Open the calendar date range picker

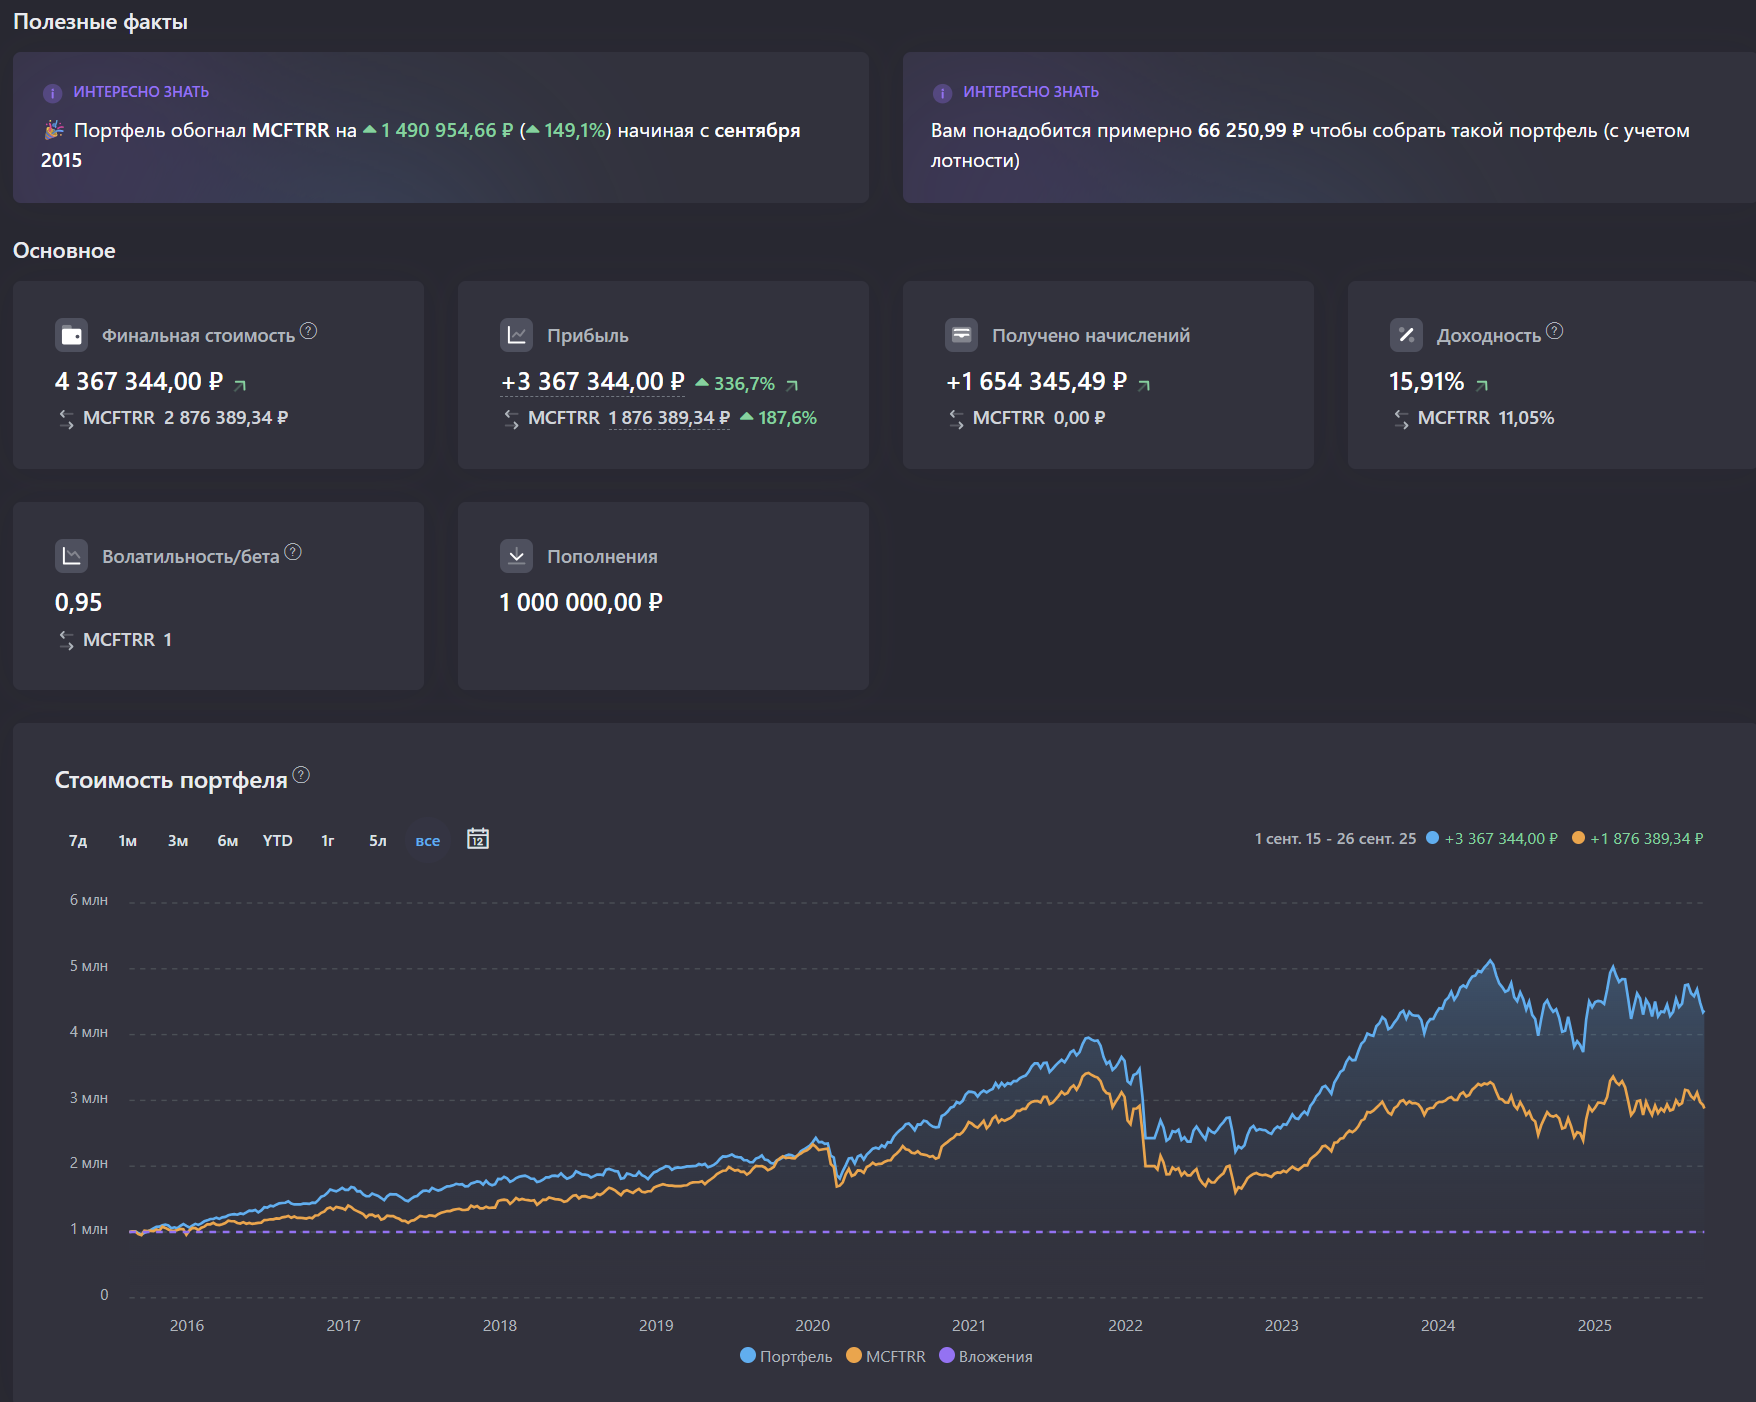pos(478,839)
